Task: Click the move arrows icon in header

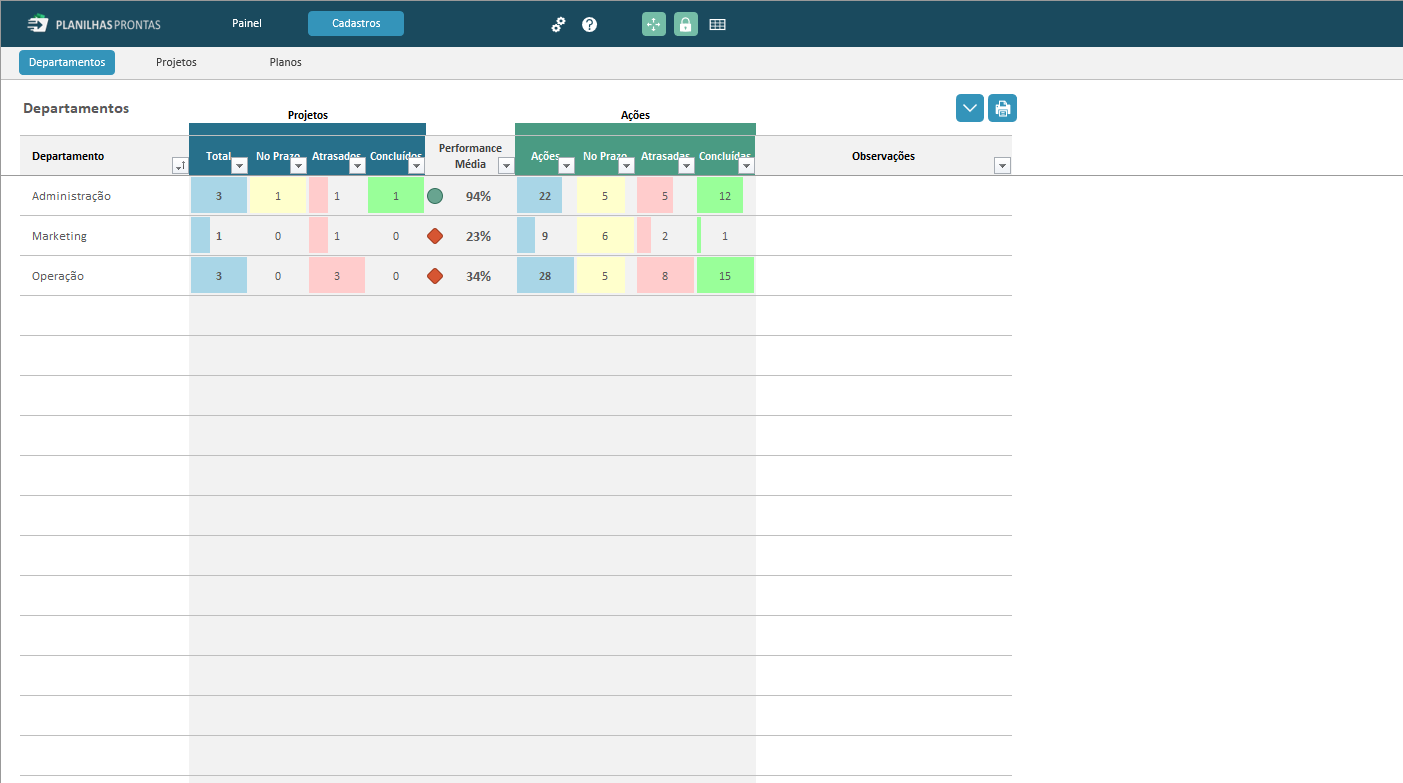Action: tap(653, 24)
